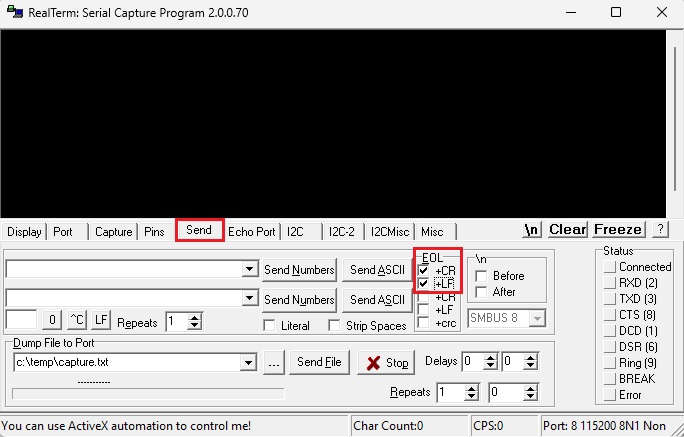Uncheck the first row +LF checkbox
The image size is (684, 437).
(x=423, y=284)
